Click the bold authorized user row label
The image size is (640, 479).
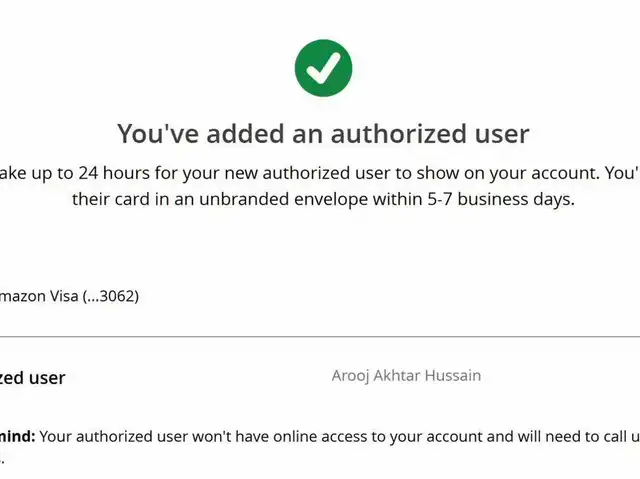(x=33, y=378)
